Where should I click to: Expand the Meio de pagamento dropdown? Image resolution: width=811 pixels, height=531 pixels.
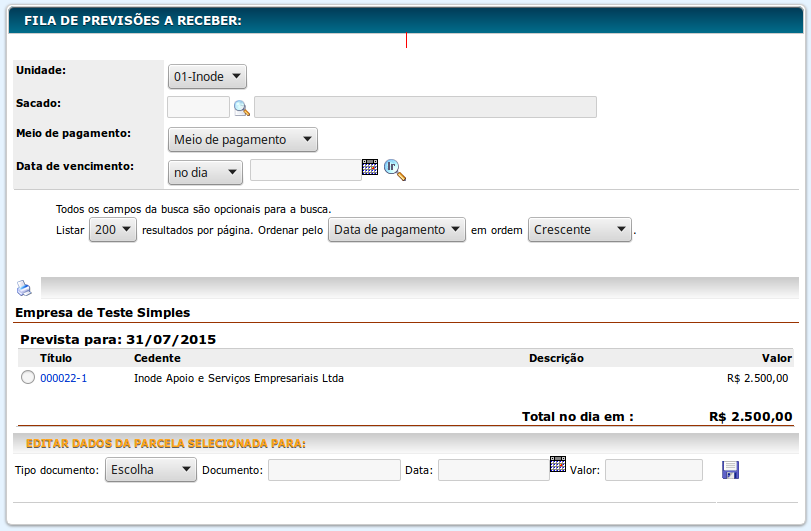click(x=242, y=140)
